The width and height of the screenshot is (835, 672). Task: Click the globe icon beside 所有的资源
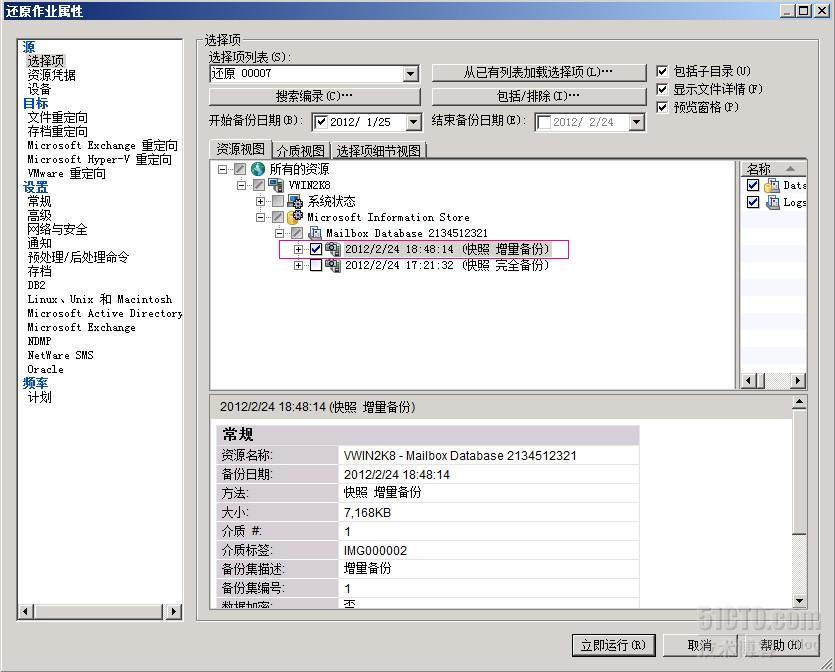(258, 169)
